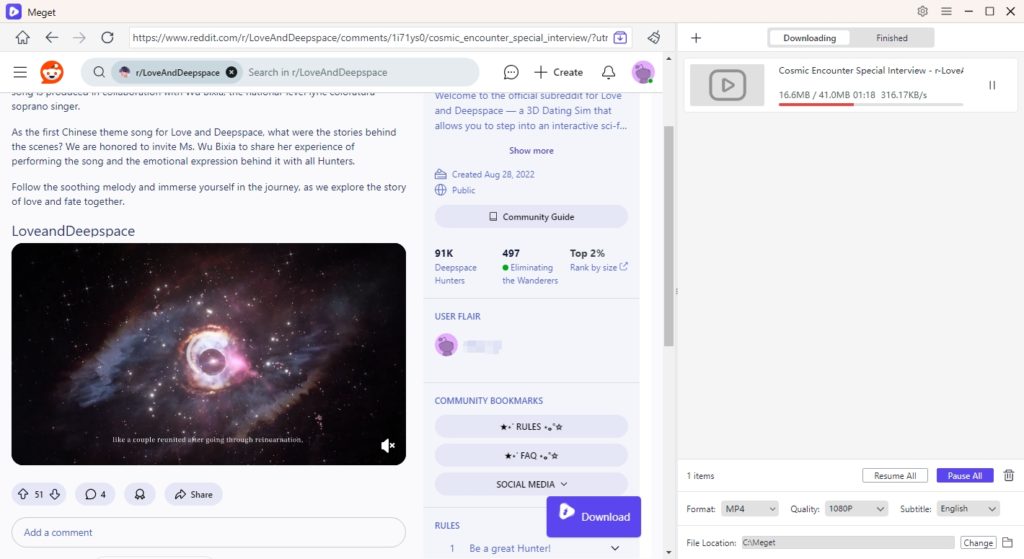Click the Cosmic Encounter video thumbnail
Image resolution: width=1024 pixels, height=559 pixels.
[x=727, y=85]
